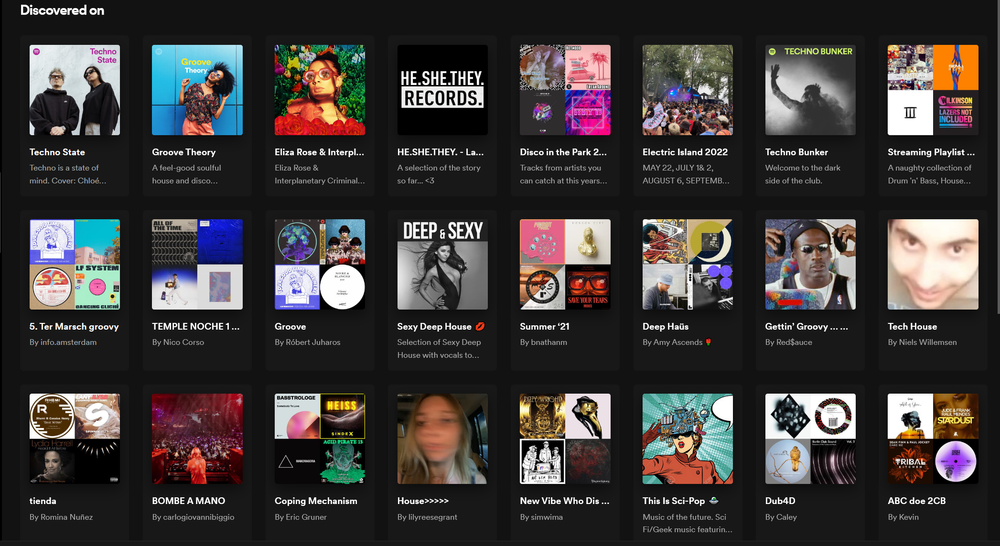Click the 'By Niels Willemsen' text
Image resolution: width=1000 pixels, height=546 pixels.
(922, 343)
